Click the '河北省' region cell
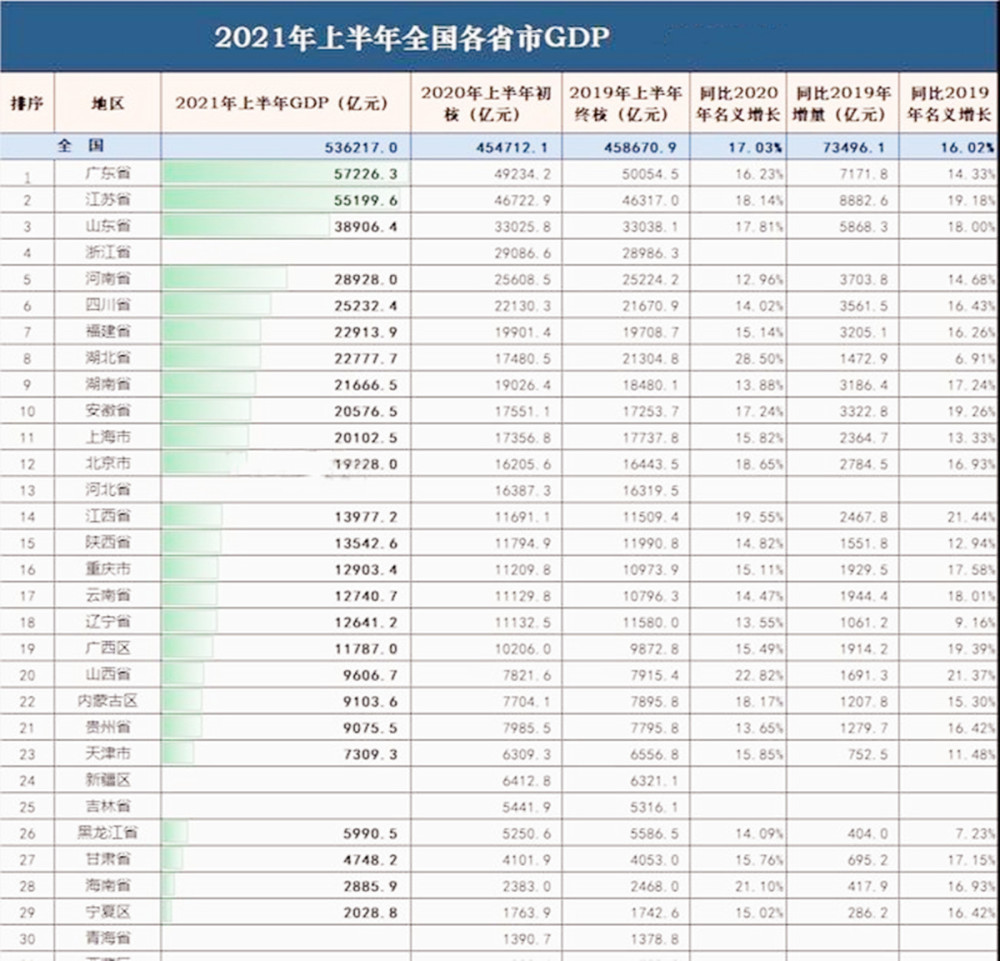This screenshot has height=961, width=1000. [108, 489]
